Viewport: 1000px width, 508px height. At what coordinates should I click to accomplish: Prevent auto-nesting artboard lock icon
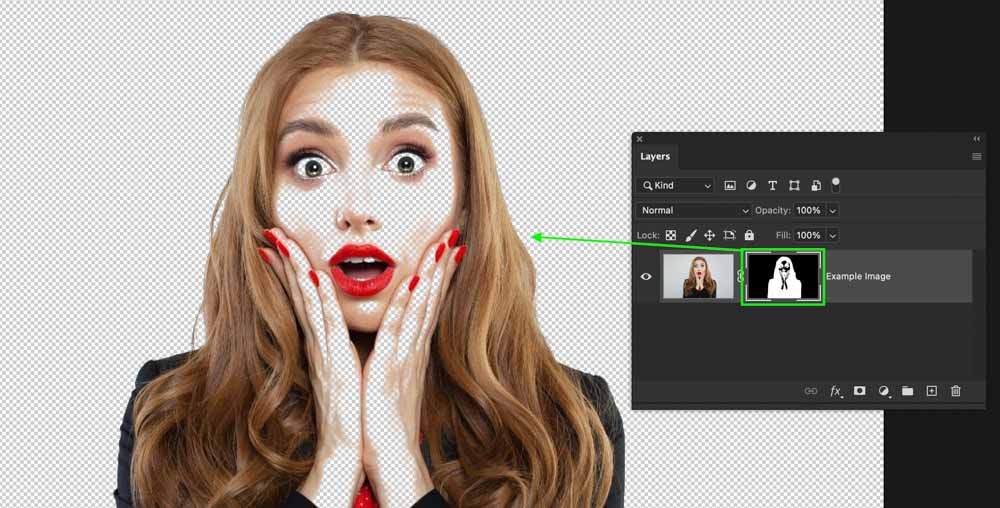point(730,235)
